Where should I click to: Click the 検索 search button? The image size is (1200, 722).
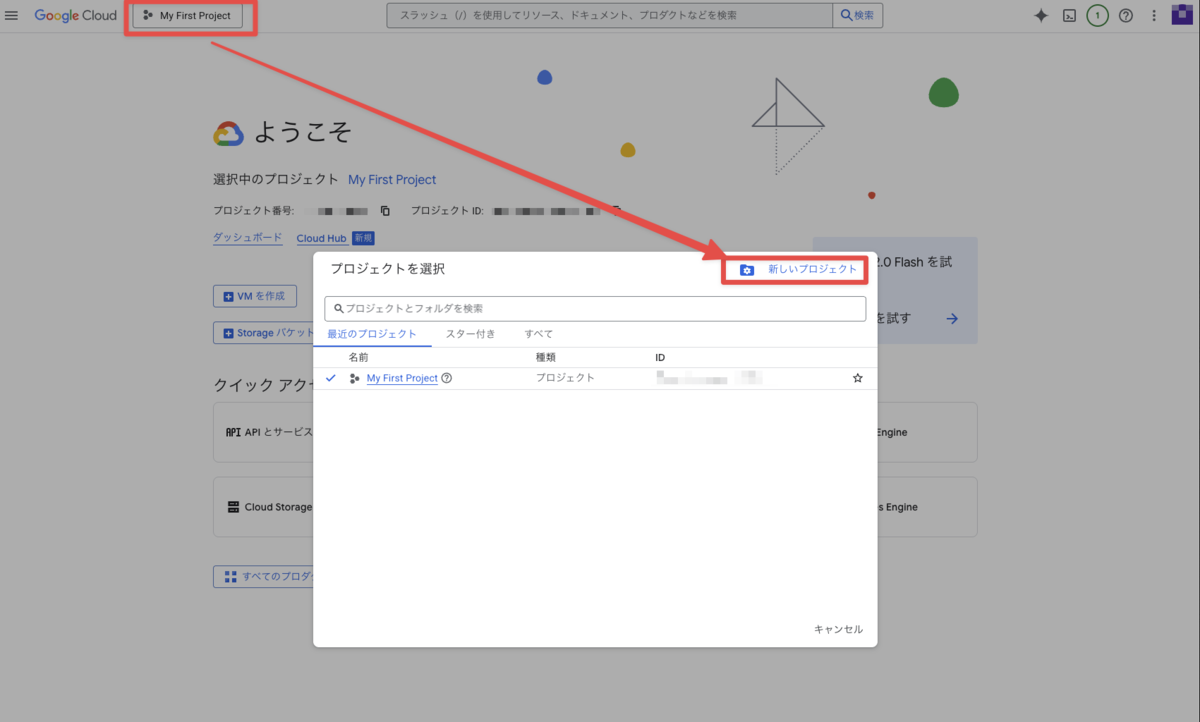pos(858,16)
